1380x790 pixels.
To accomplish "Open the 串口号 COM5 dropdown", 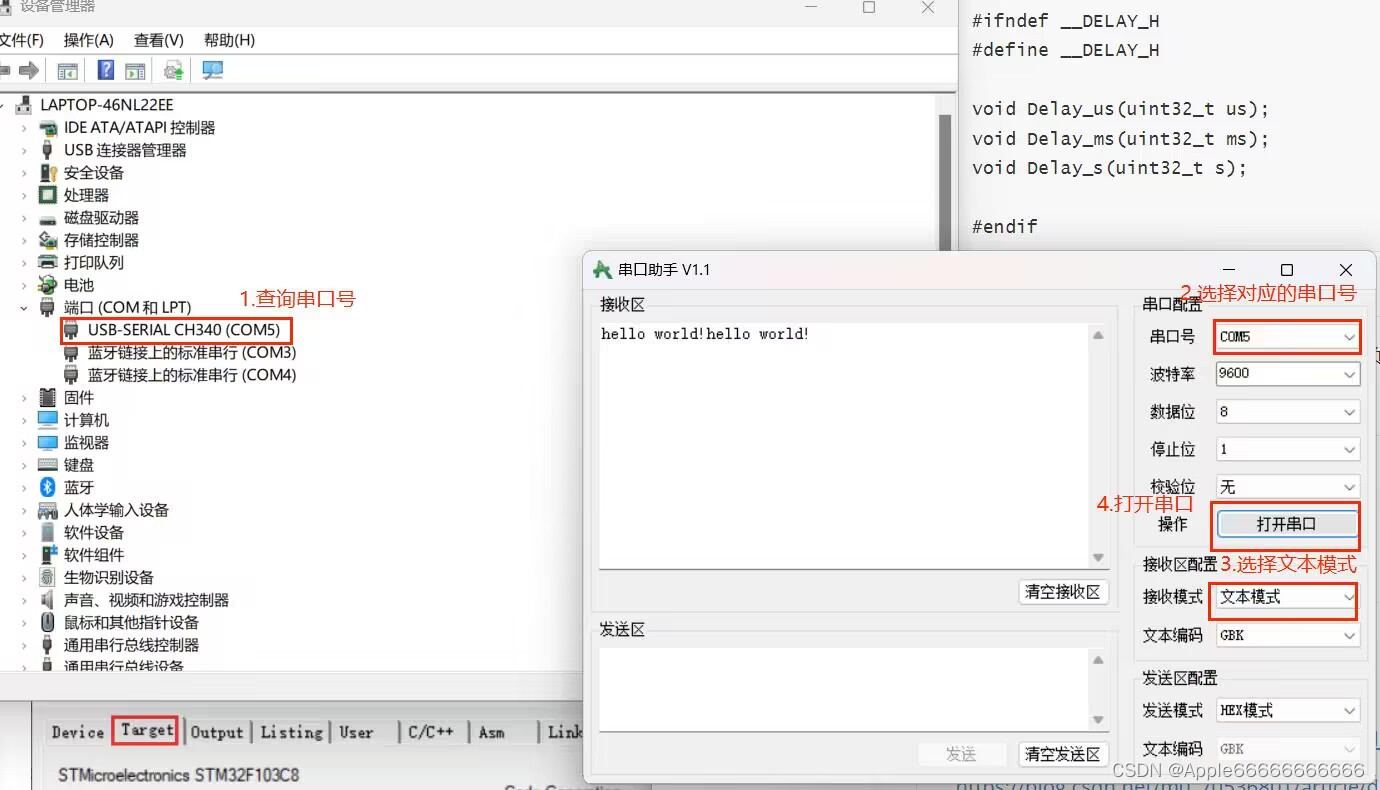I will tap(1349, 337).
